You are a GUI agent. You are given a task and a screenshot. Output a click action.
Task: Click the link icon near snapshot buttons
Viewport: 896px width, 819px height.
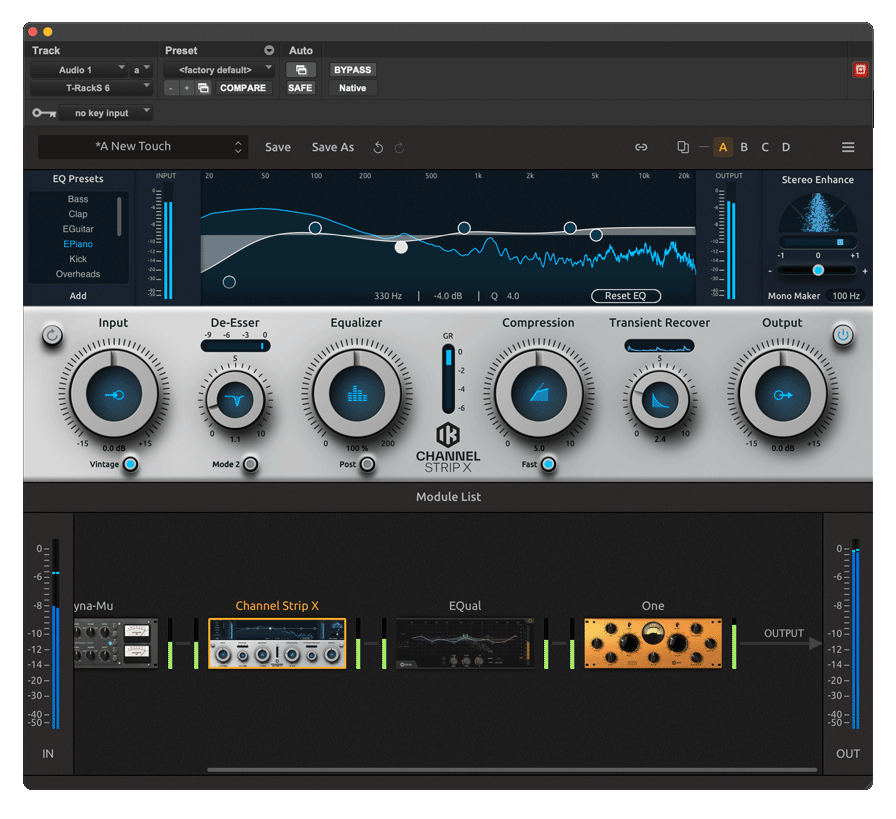pos(641,147)
